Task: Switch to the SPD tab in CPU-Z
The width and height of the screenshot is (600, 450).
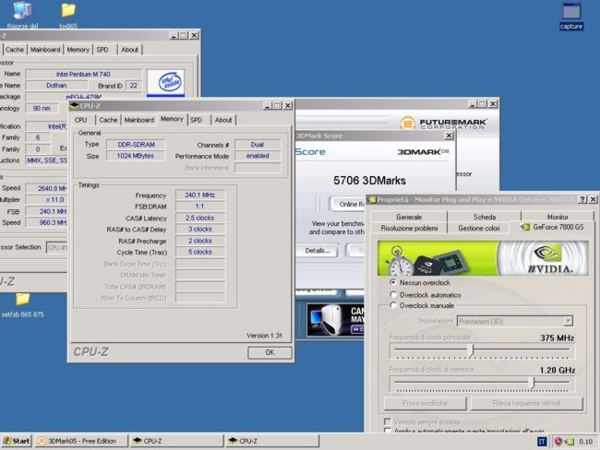Action: click(196, 120)
